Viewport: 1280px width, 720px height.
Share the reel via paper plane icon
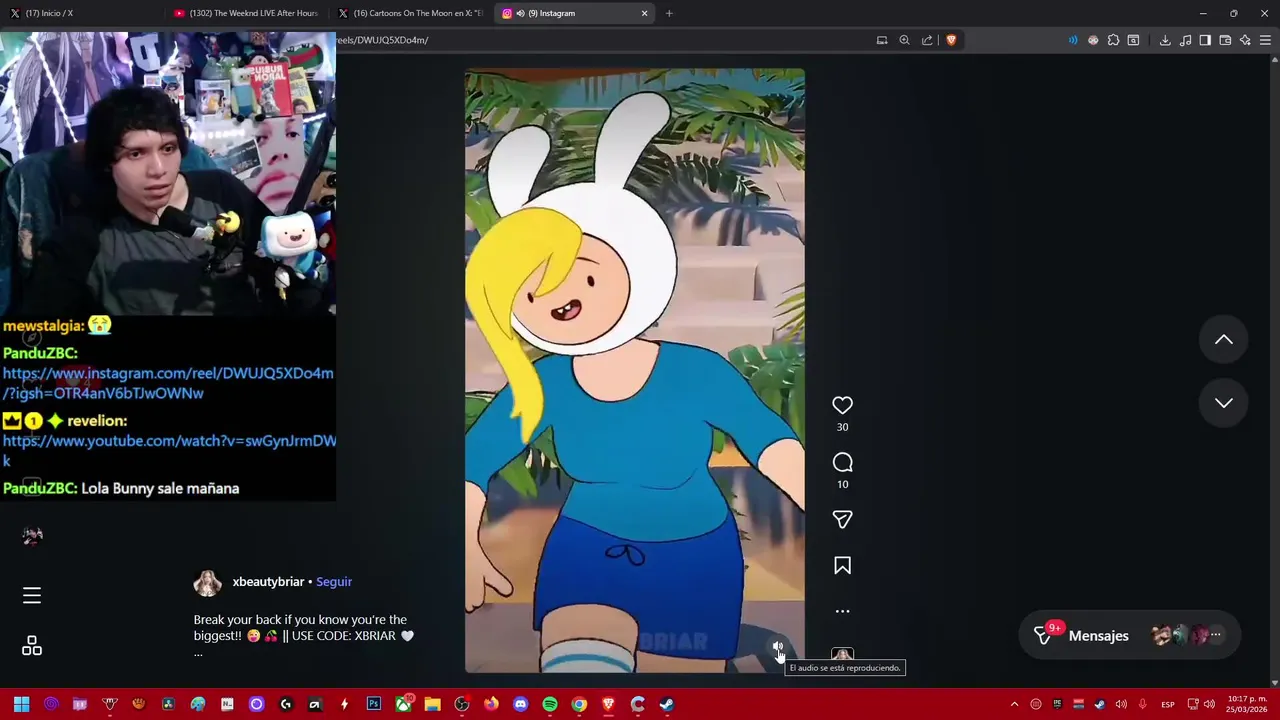pos(842,519)
